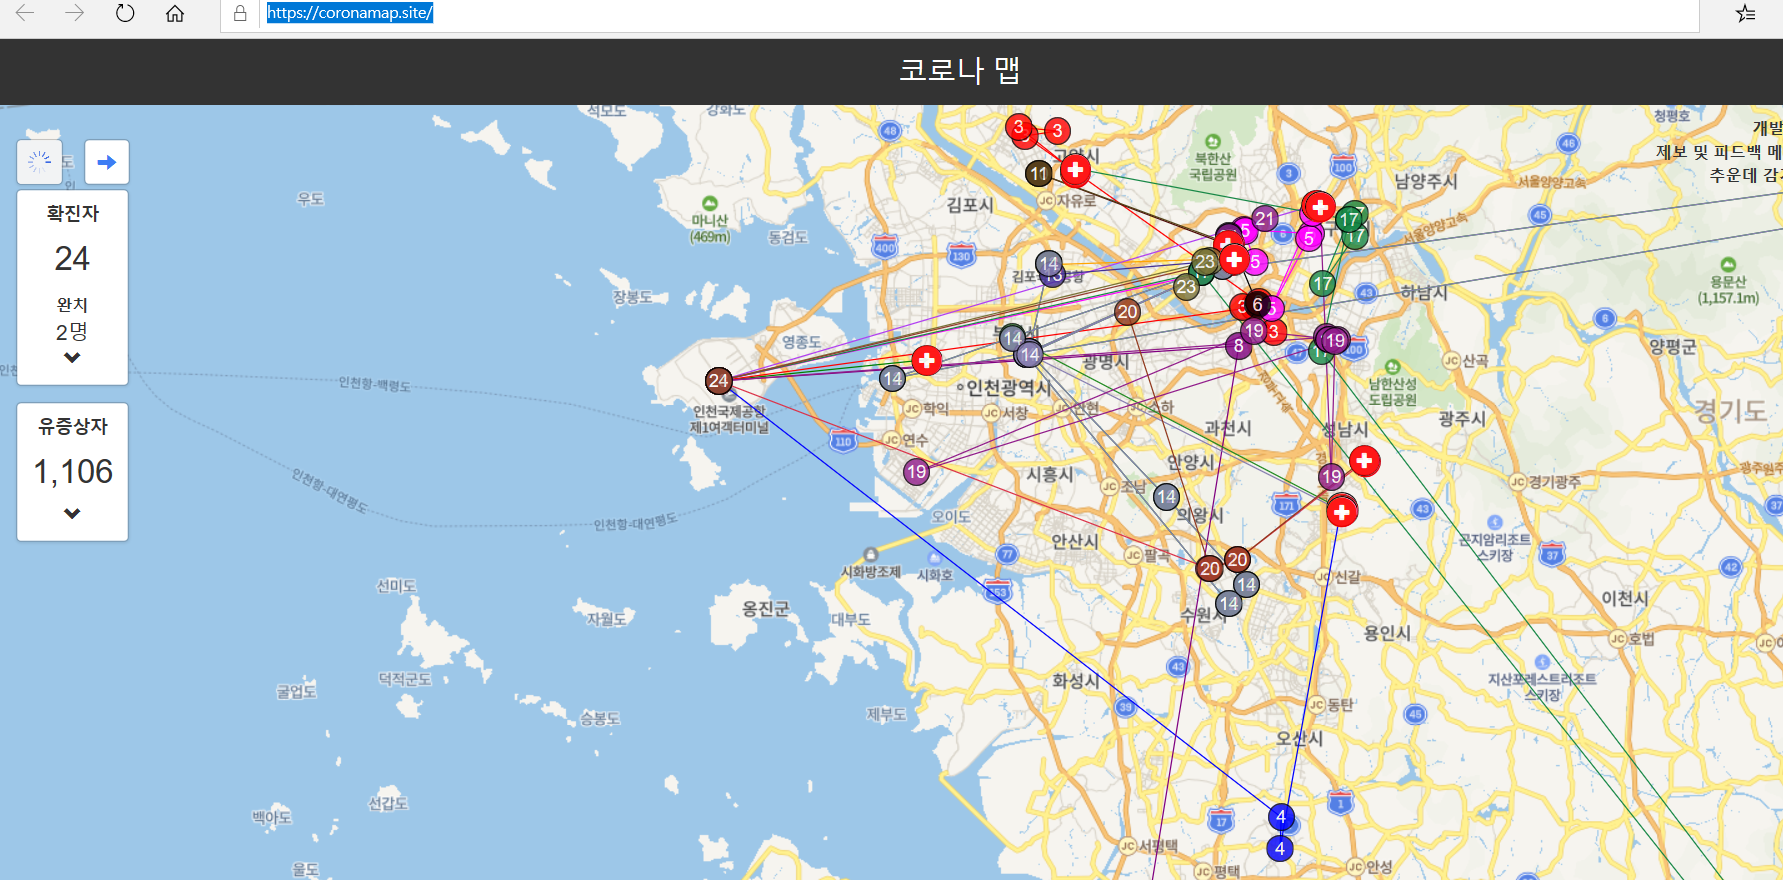Expand the 유증상자 panel chevron
Screen dimensions: 1783x880
pos(72,514)
